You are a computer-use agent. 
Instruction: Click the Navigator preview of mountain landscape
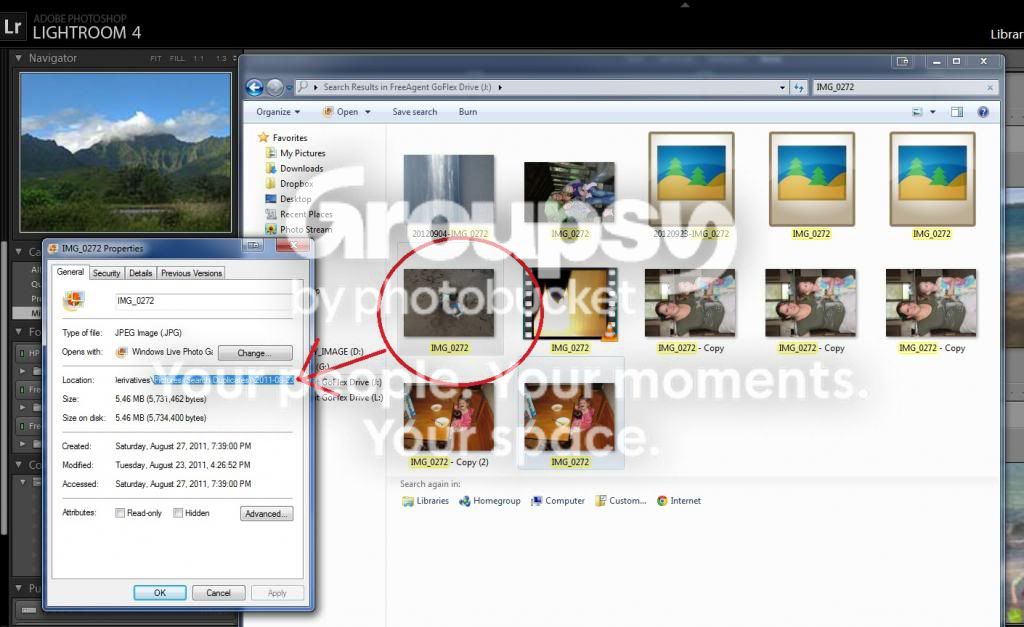point(125,152)
